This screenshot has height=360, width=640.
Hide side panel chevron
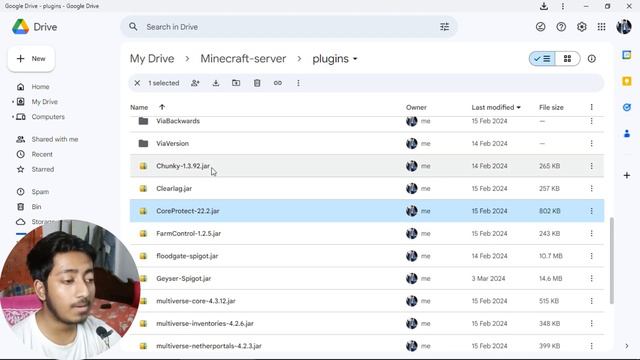[627, 346]
